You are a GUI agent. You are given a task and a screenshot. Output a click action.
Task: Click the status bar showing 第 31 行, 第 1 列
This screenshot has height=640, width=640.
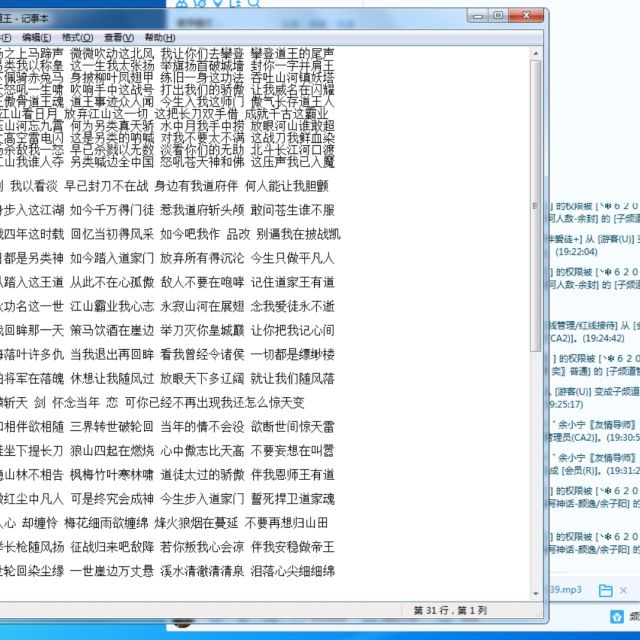[450, 609]
